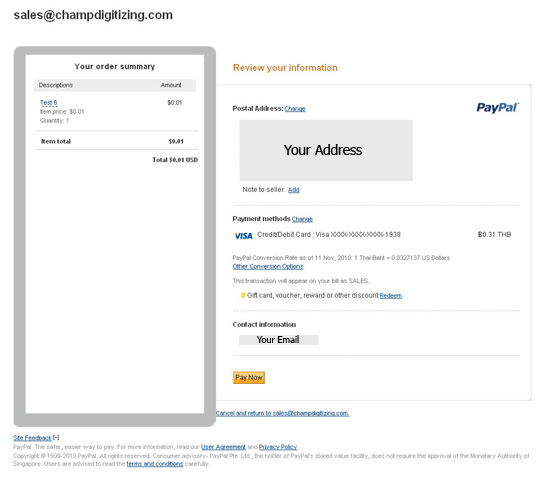Click the VISA card icon
The height and width of the screenshot is (480, 550).
pos(243,236)
